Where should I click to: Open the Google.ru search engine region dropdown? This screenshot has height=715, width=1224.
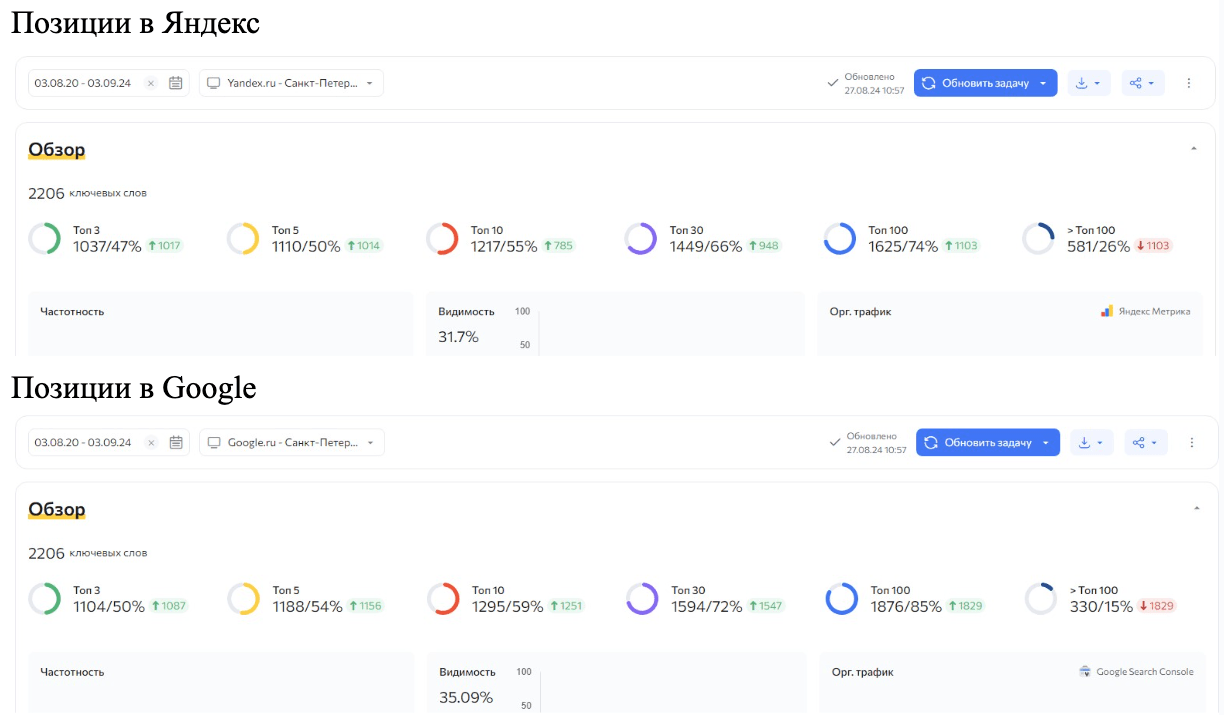292,442
